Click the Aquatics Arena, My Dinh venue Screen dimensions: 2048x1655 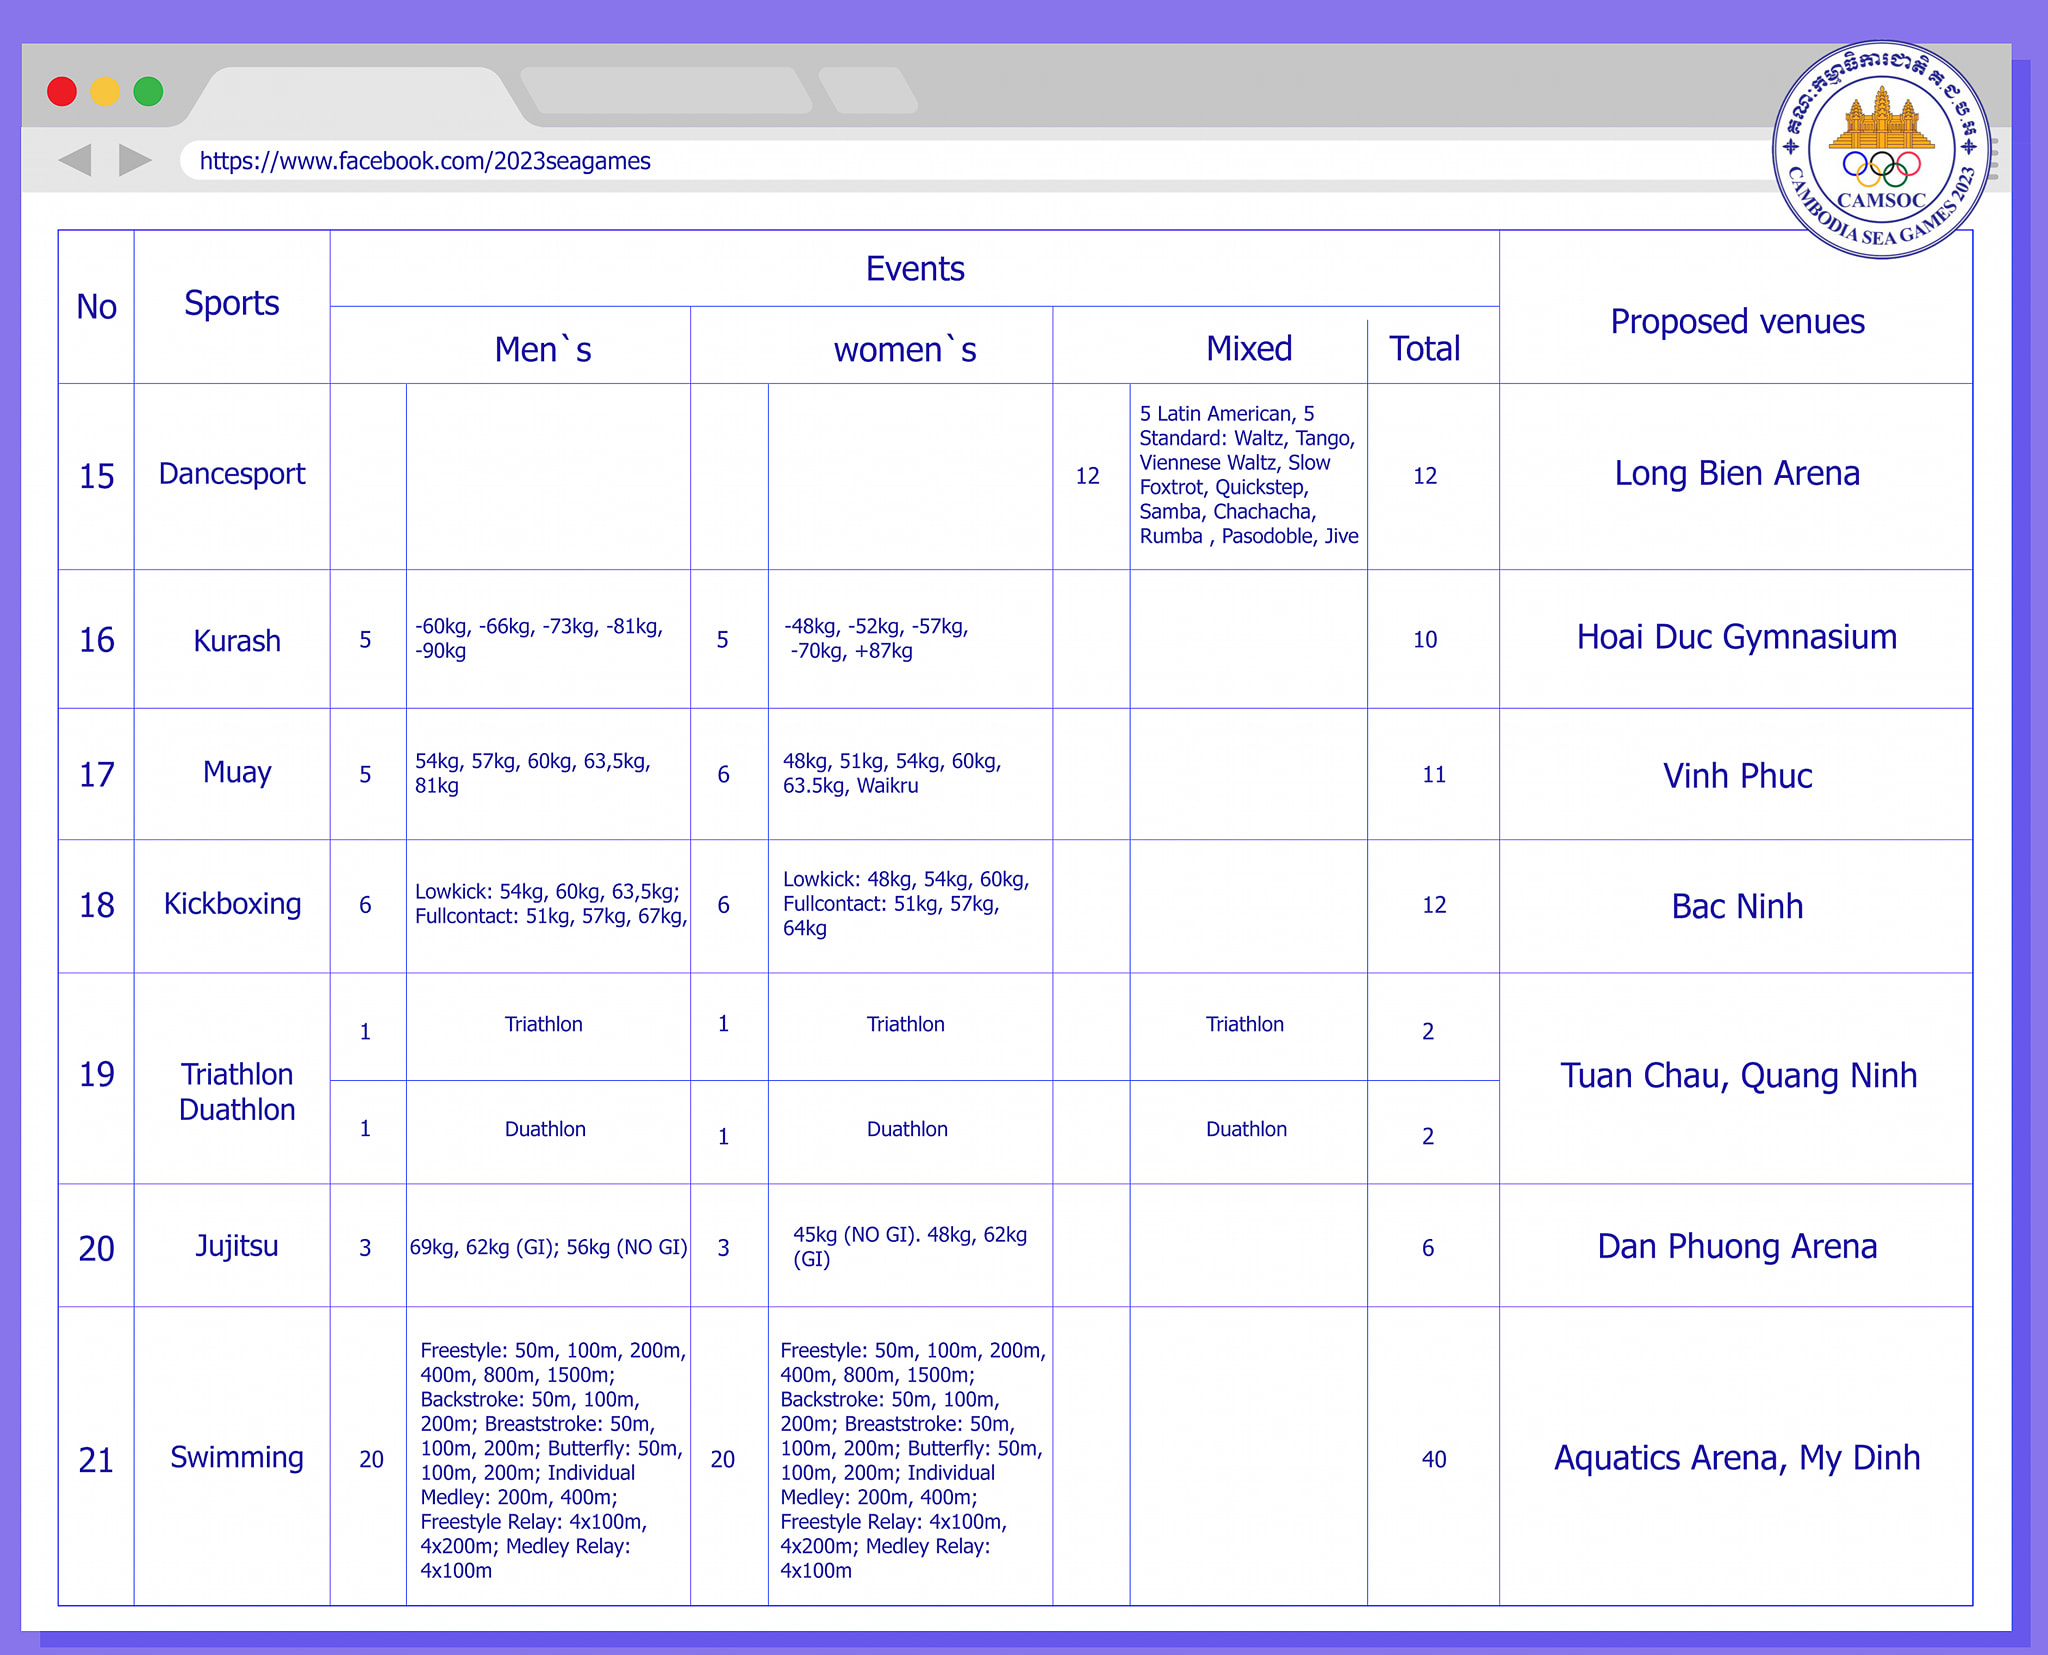pyautogui.click(x=1737, y=1458)
